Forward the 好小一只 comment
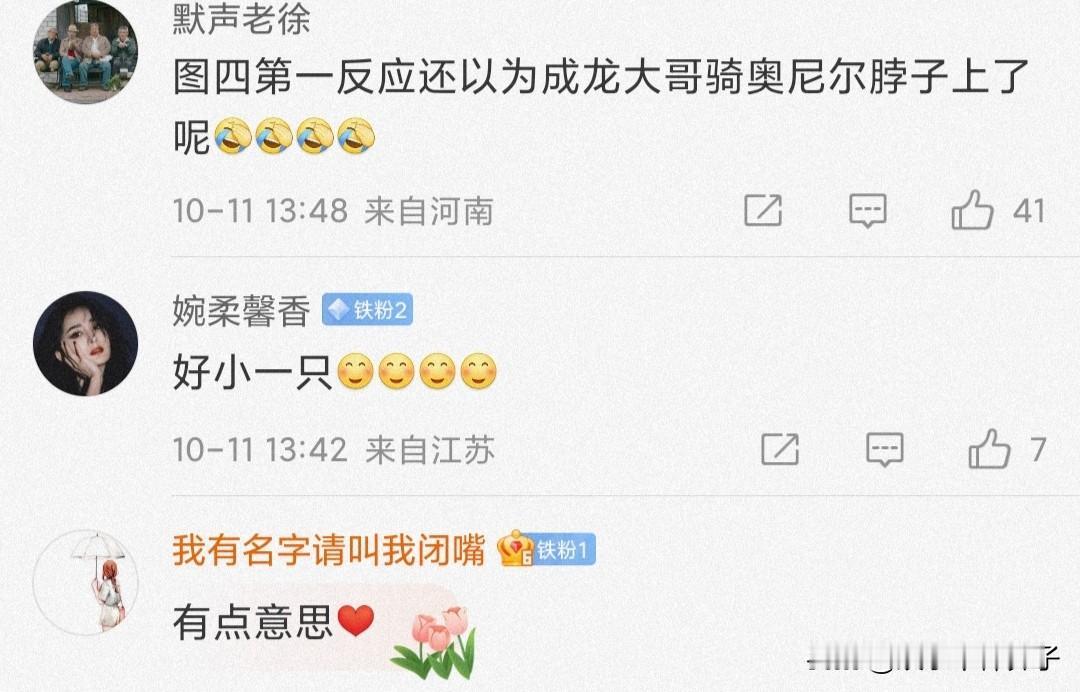The image size is (1080, 692). (x=780, y=450)
